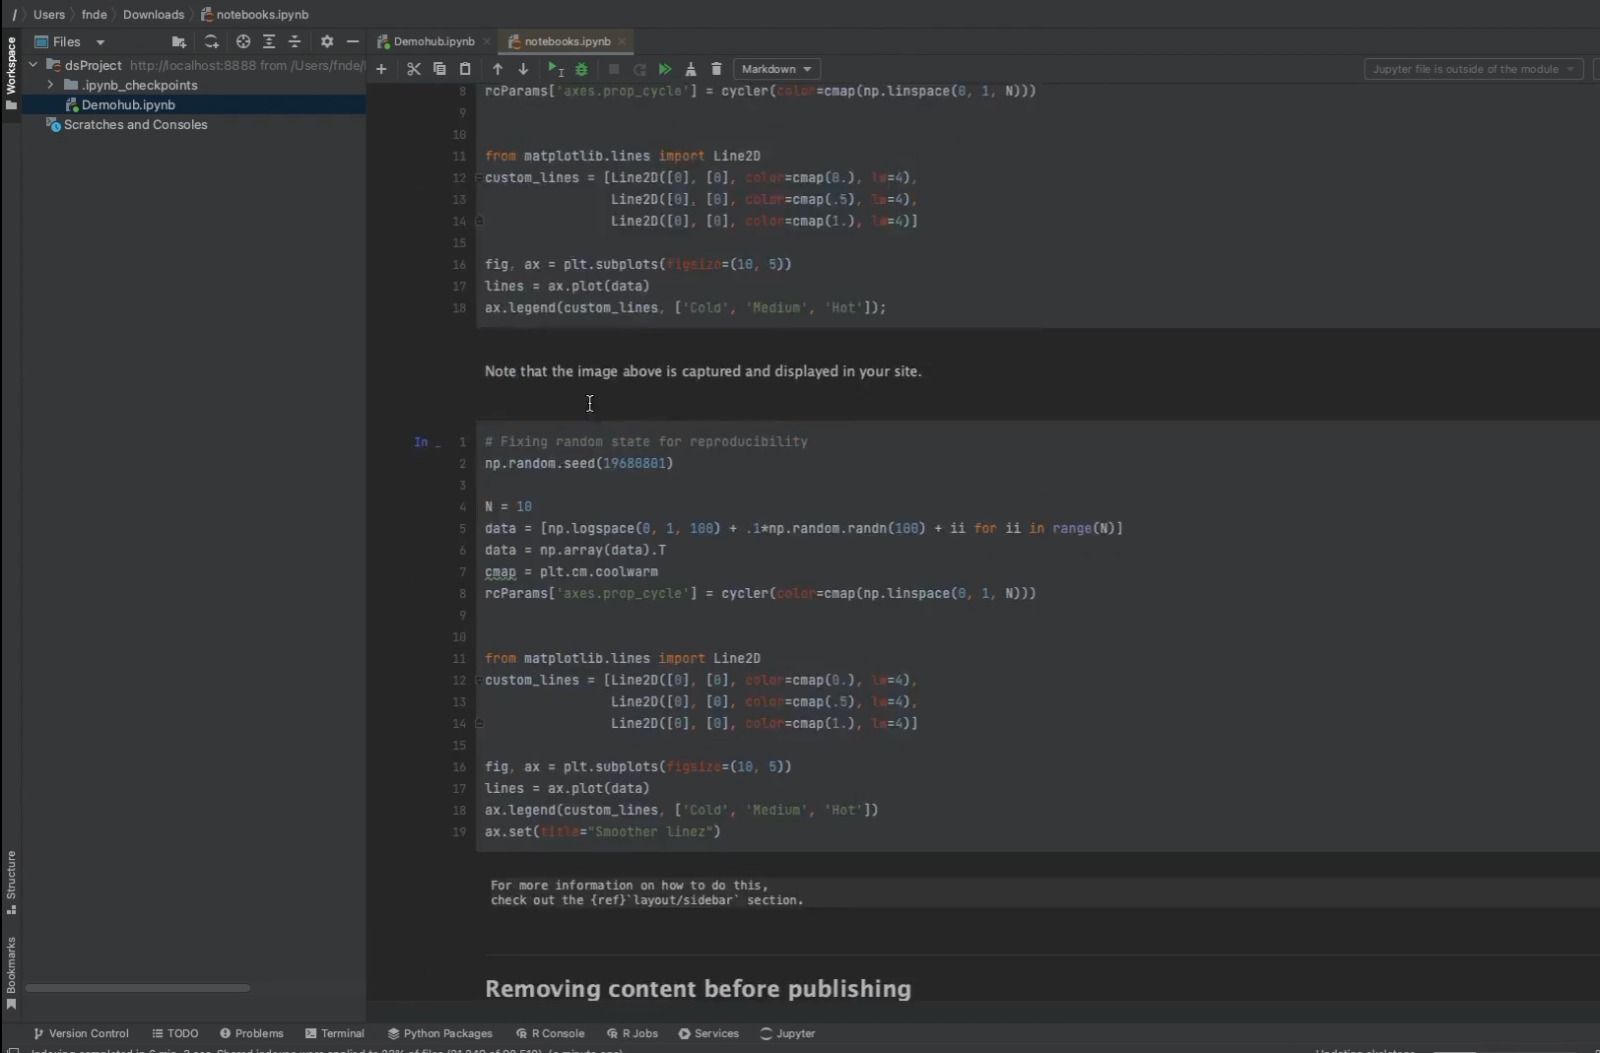
Task: Click 'Note that the image above' markdown text
Action: 703,371
